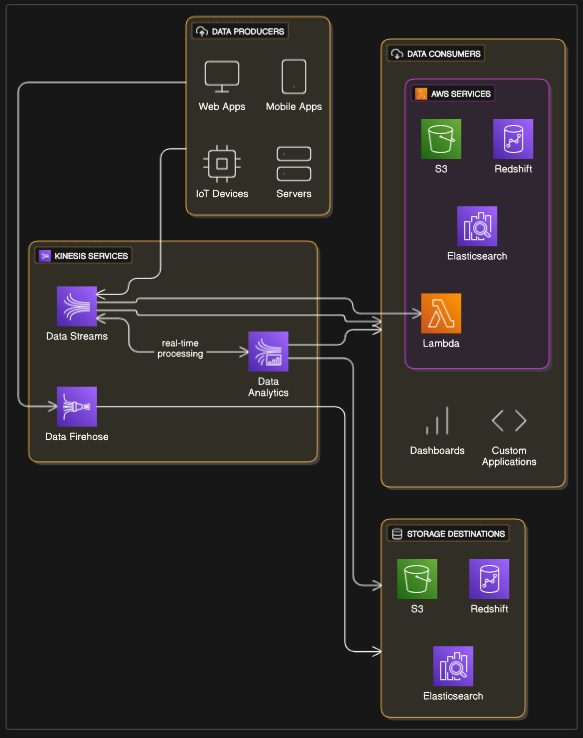
Task: Select Elasticsearch icon in AWS Services group
Action: (477, 226)
